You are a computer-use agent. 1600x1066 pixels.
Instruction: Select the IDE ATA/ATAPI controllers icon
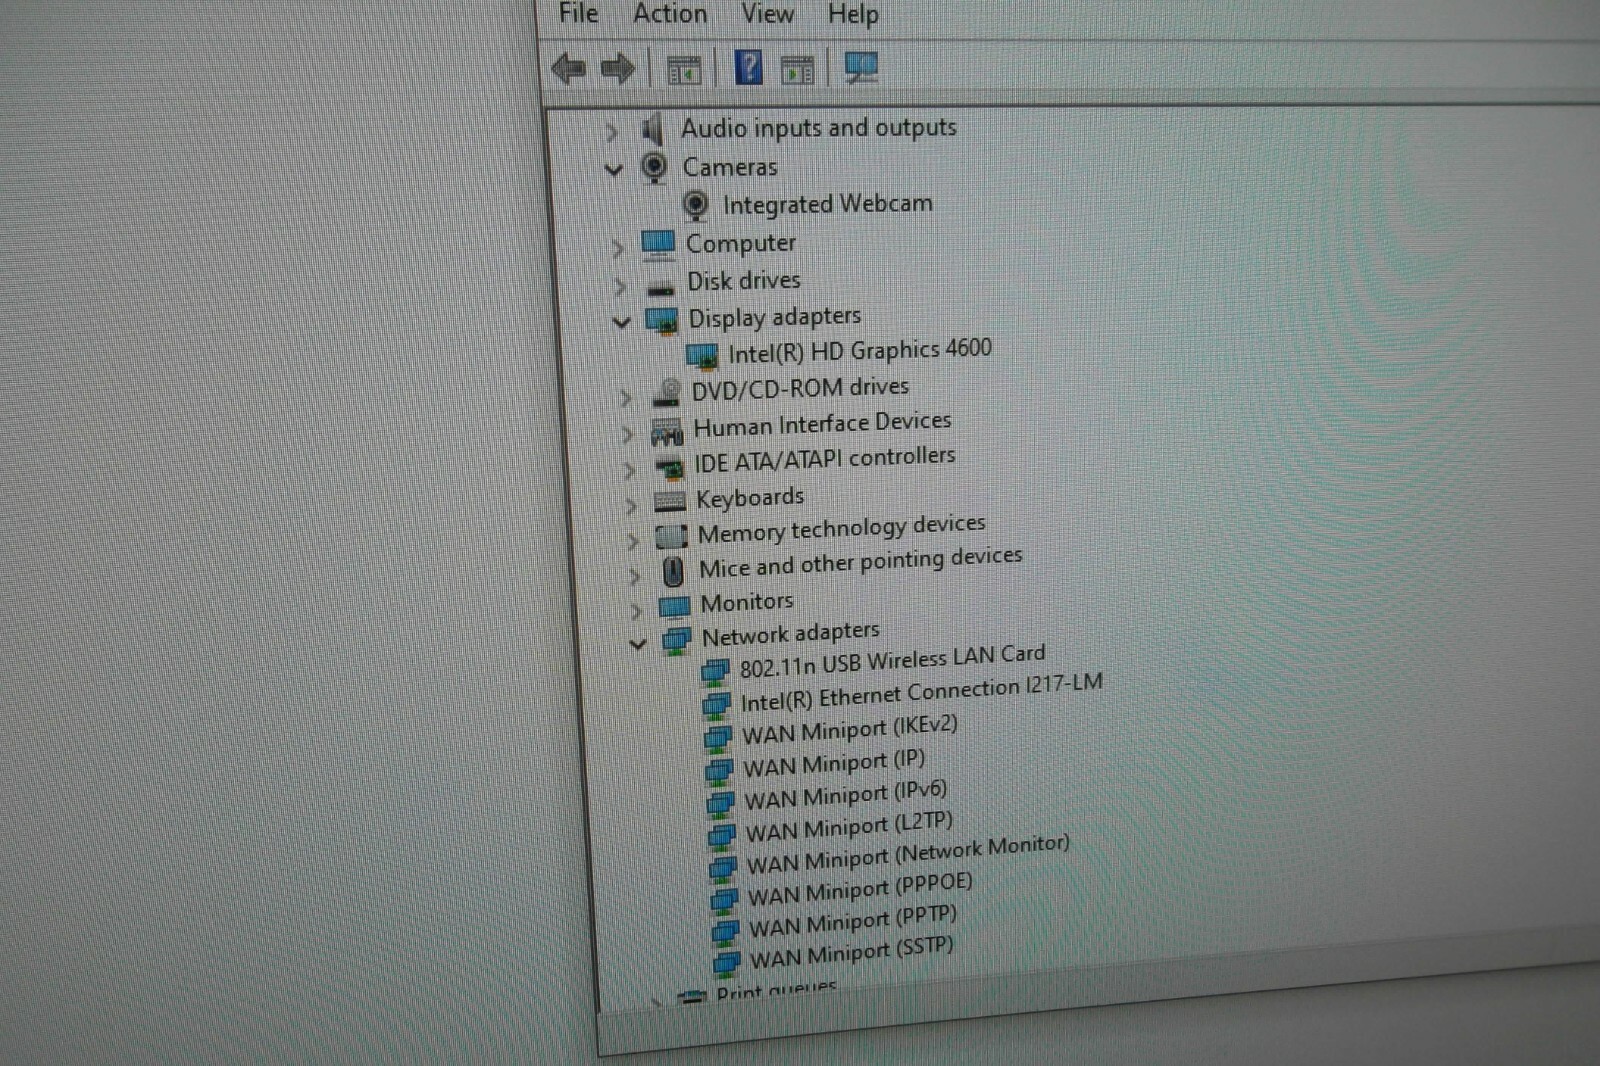click(x=669, y=466)
